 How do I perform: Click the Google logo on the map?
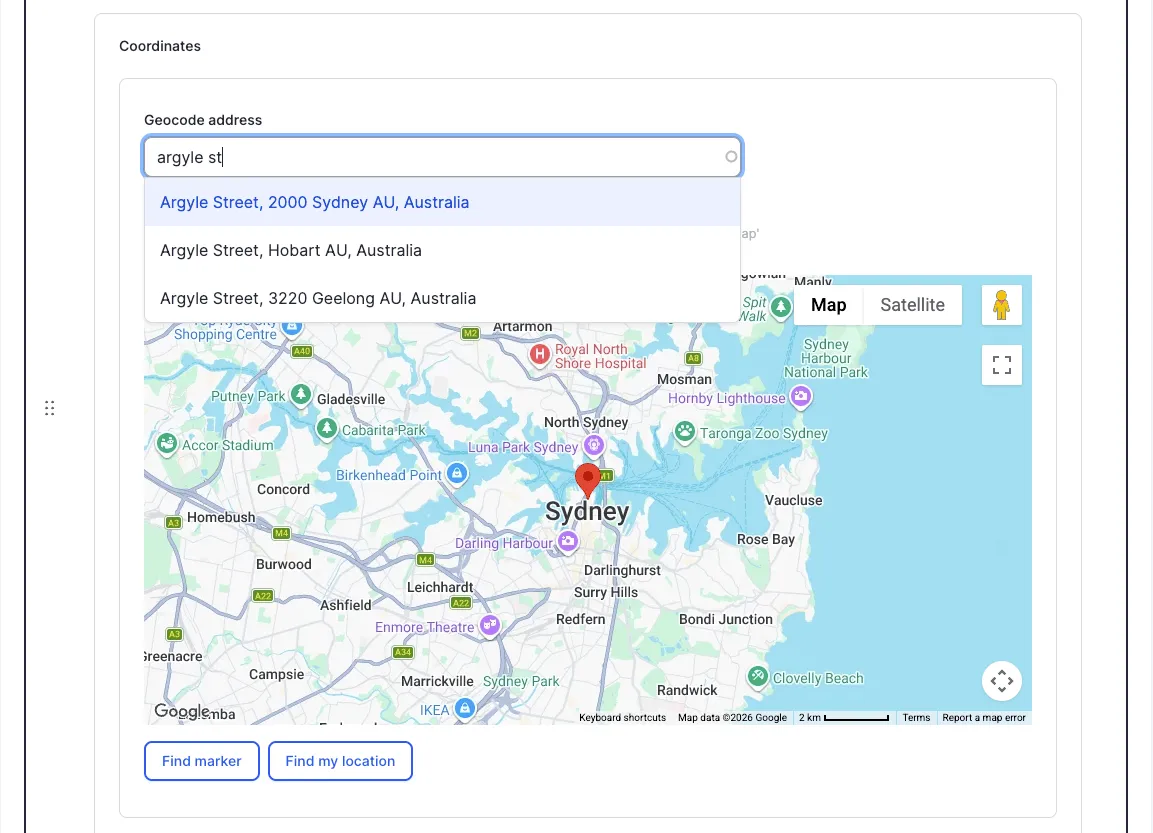(182, 711)
